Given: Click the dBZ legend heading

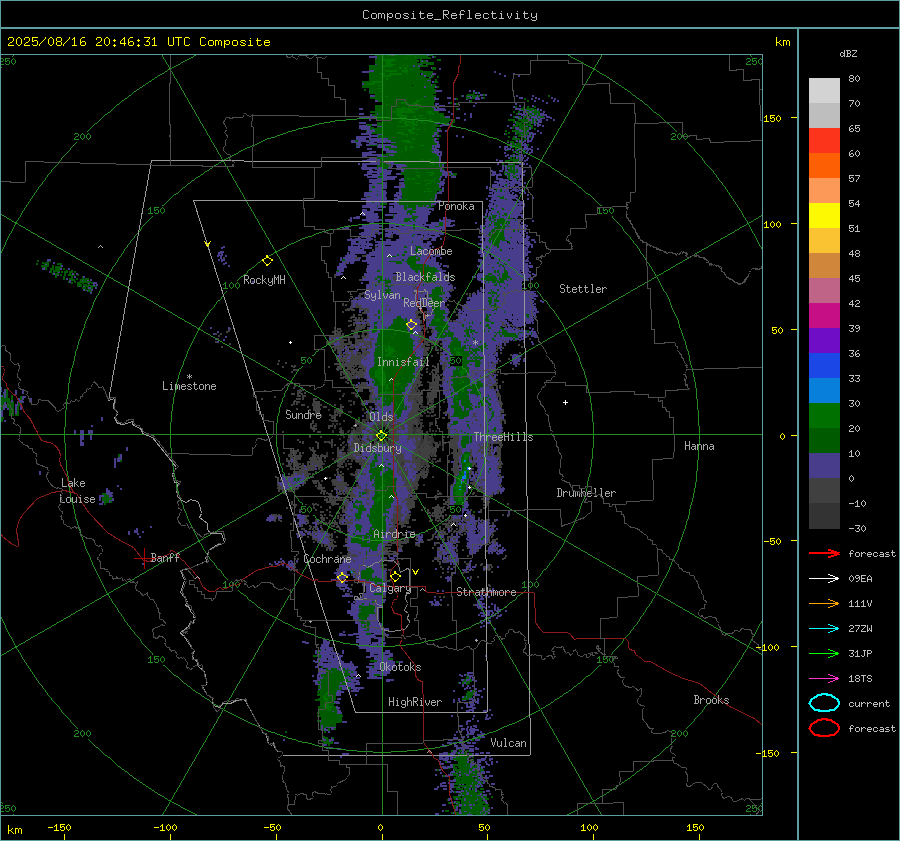Looking at the screenshot, I should point(848,54).
